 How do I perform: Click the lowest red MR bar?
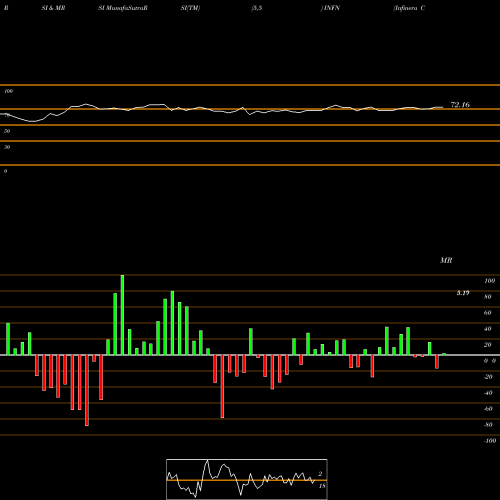87,390
